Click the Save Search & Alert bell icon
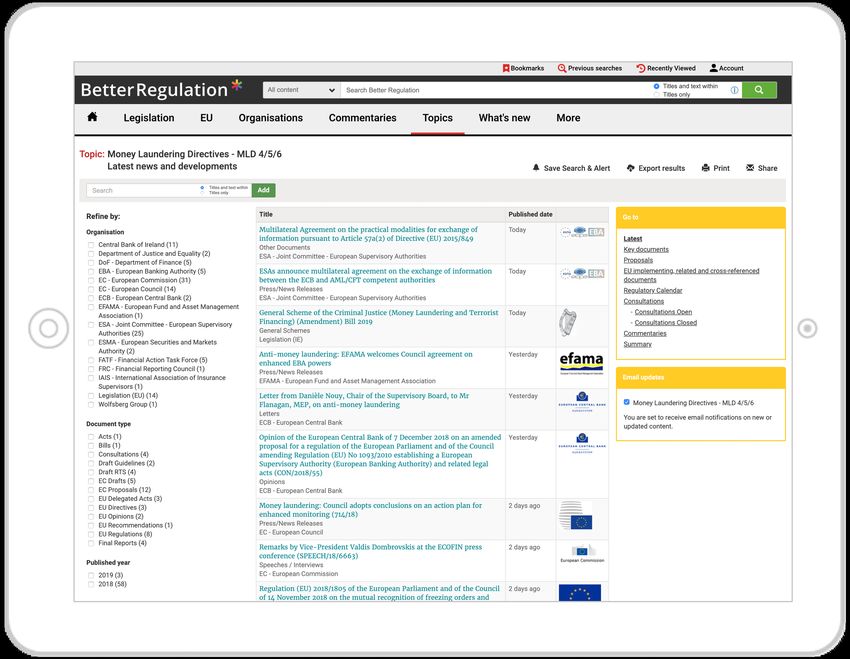850x659 pixels. [536, 168]
